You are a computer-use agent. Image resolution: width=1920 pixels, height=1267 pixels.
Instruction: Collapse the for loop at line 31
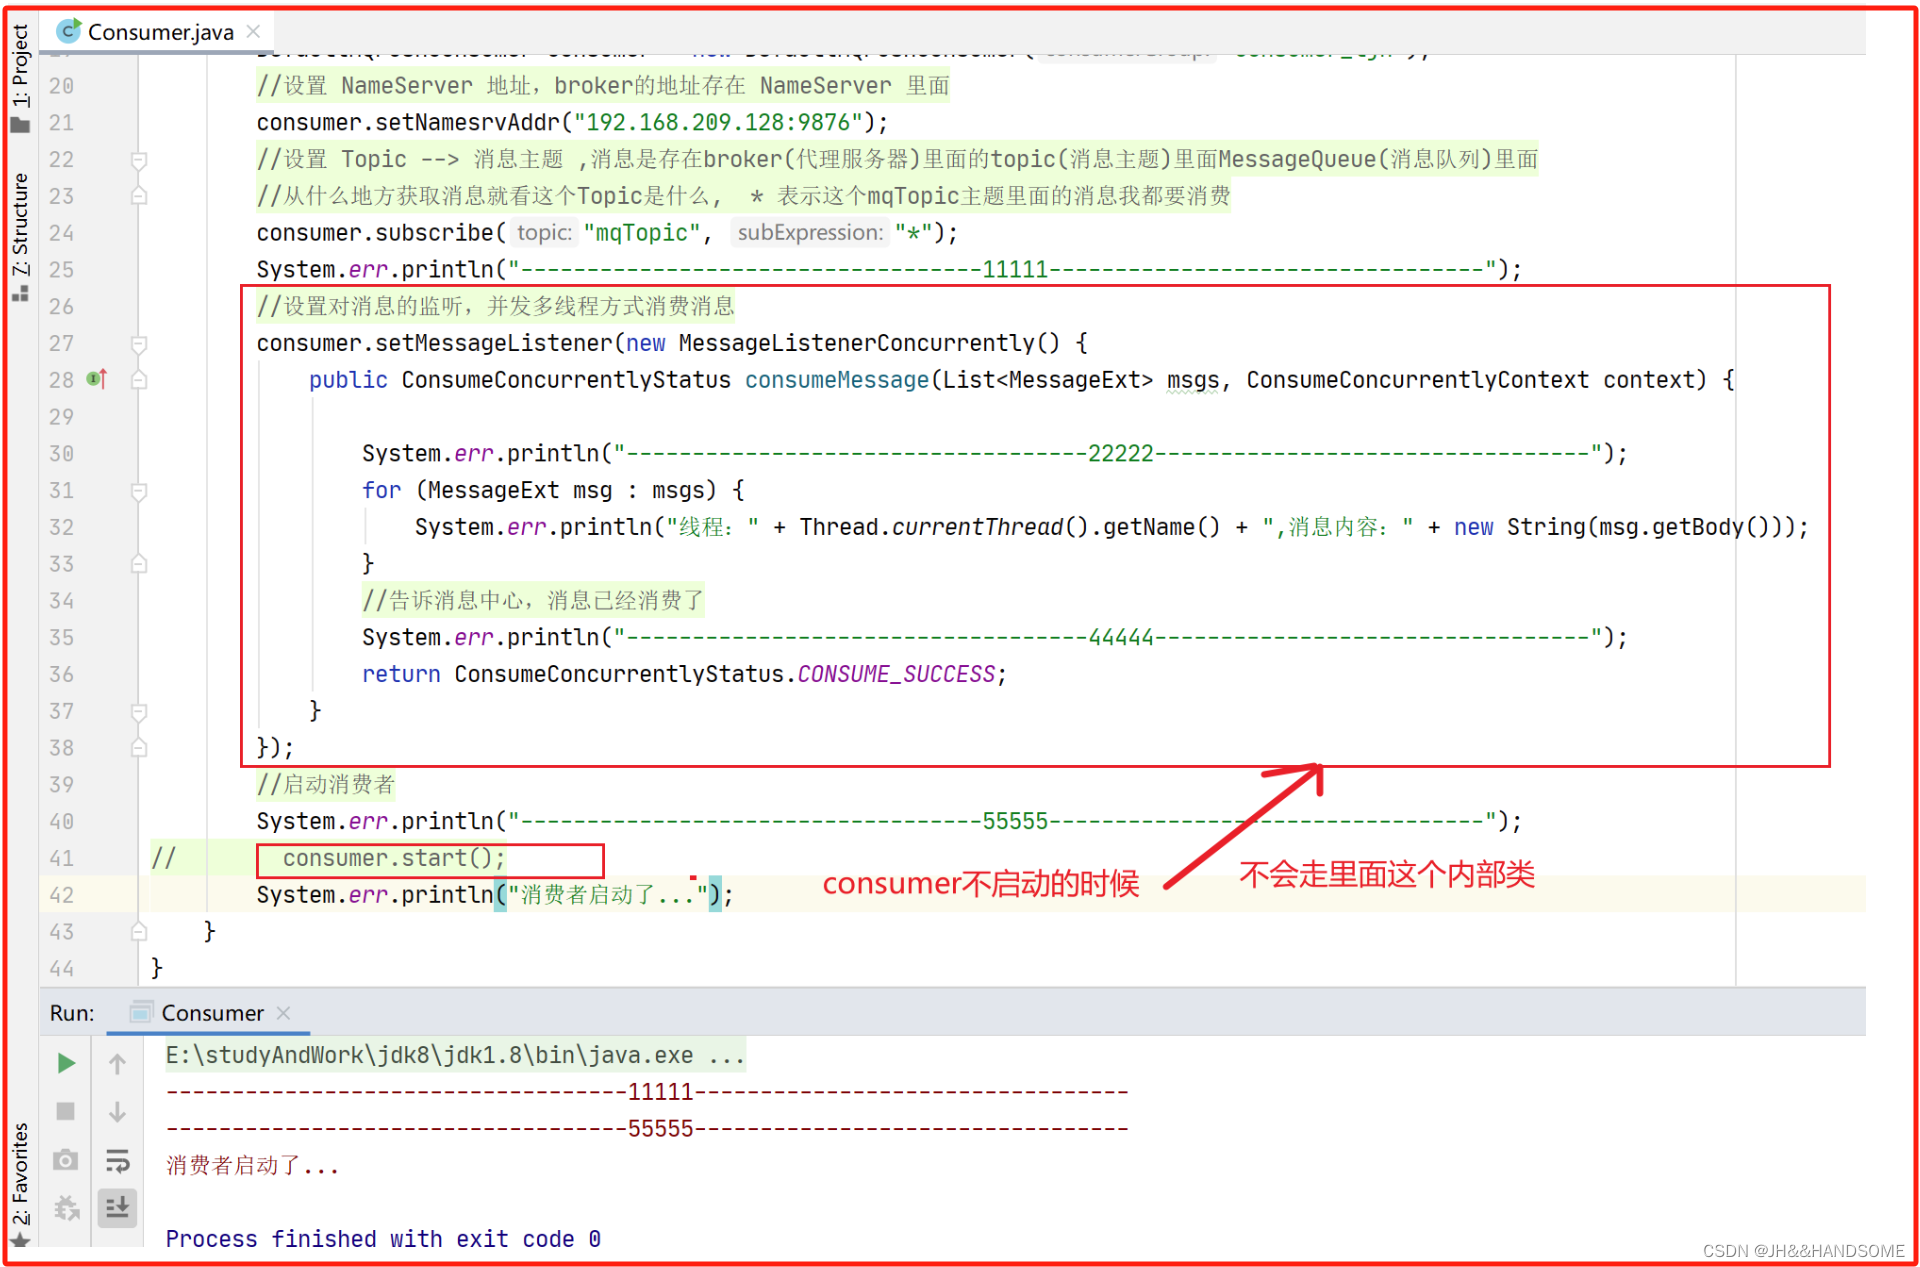(x=140, y=491)
